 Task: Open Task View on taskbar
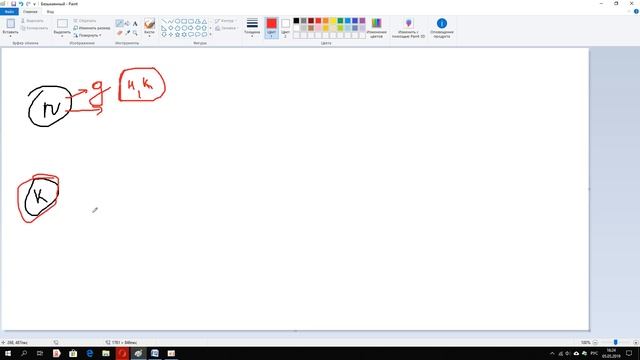tap(40, 353)
